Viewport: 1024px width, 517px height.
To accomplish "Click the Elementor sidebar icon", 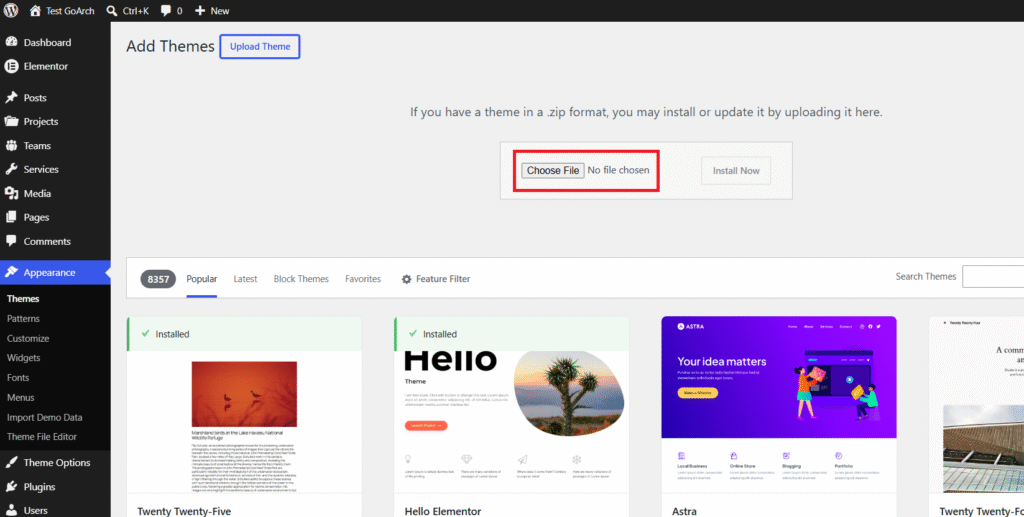I will pos(11,66).
